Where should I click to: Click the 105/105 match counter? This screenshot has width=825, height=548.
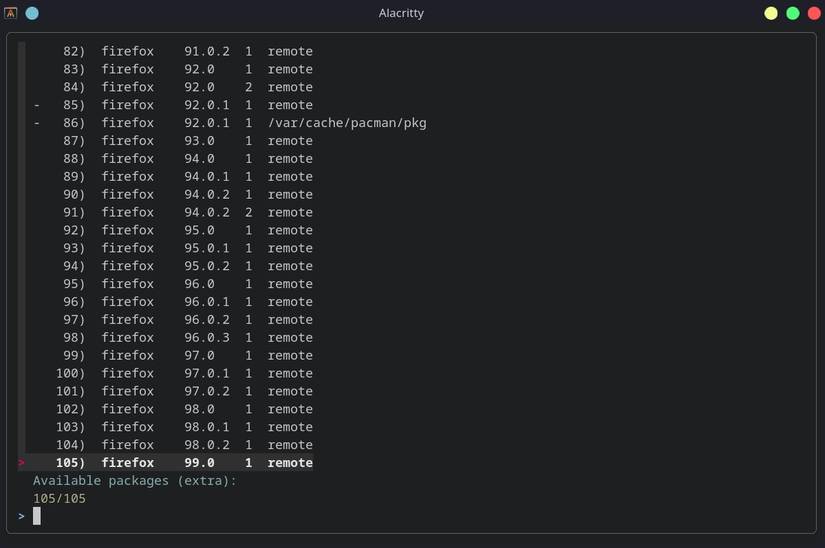click(59, 498)
